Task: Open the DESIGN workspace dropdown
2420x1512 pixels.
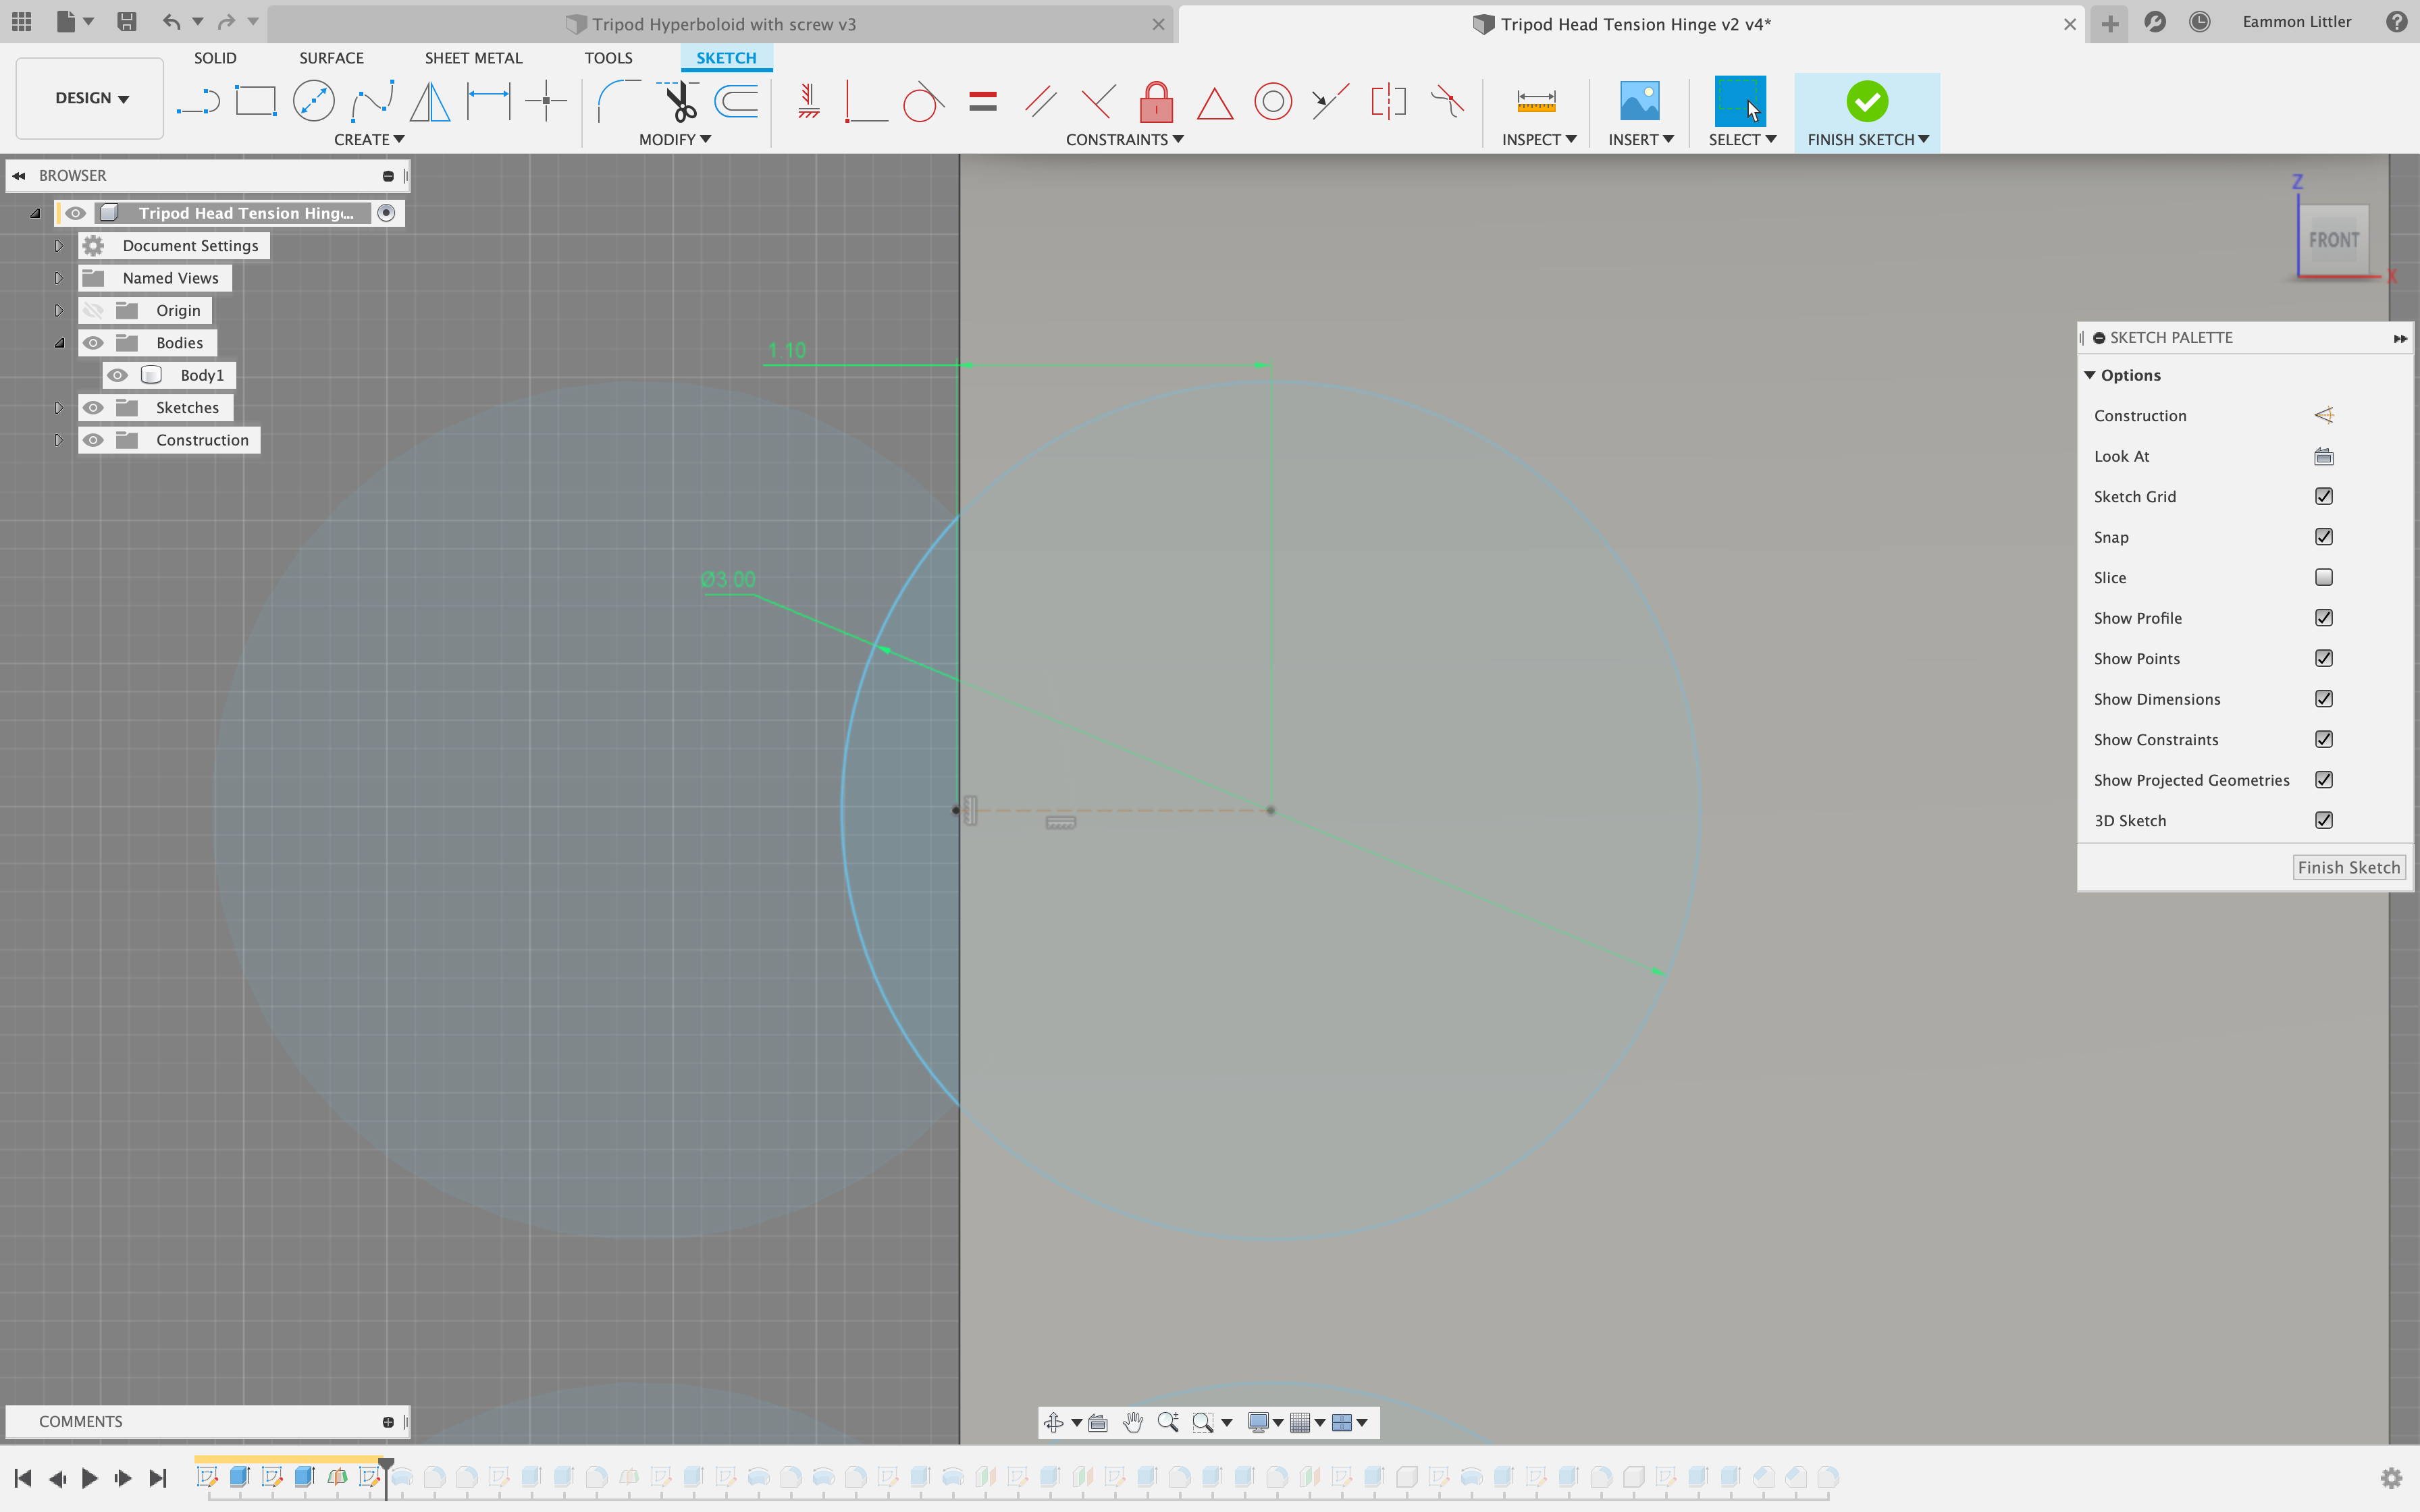Action: point(88,98)
